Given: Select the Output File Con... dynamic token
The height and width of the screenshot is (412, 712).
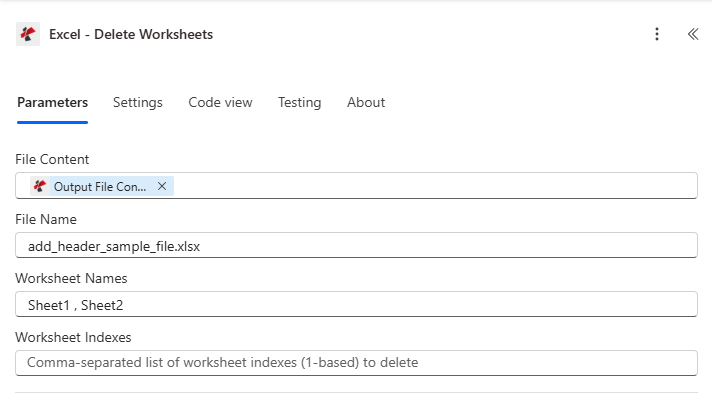Looking at the screenshot, I should click(x=100, y=187).
